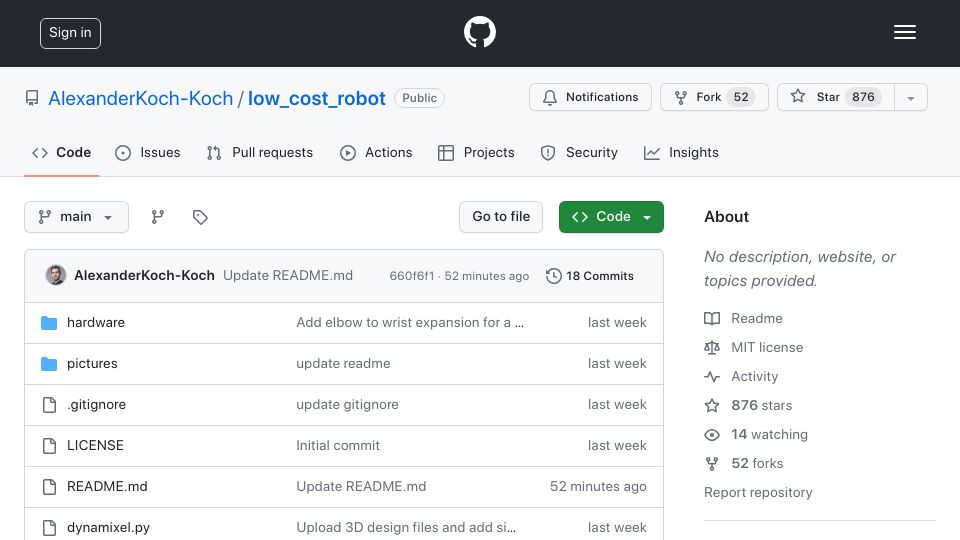Fork the repository with Fork button
The image size is (960, 540).
(x=714, y=97)
